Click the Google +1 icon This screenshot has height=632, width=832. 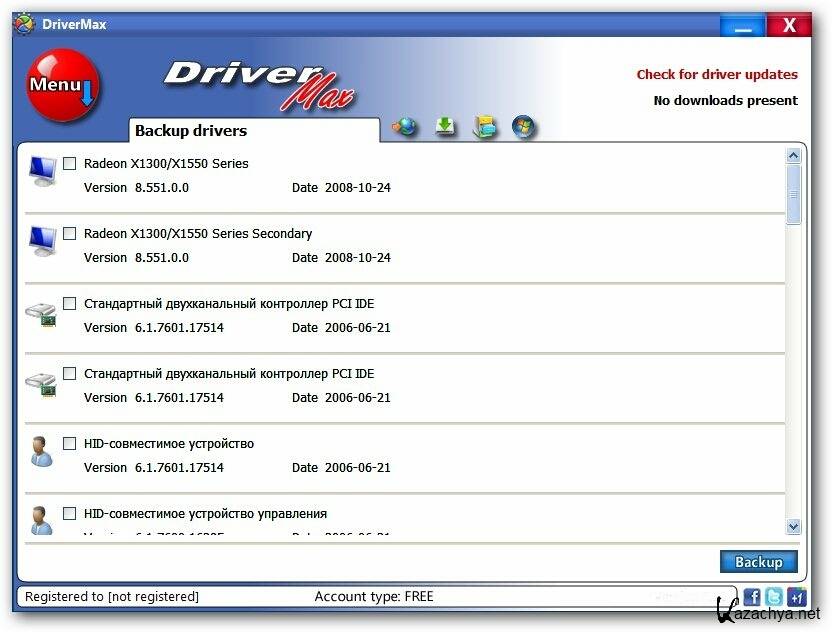[796, 597]
